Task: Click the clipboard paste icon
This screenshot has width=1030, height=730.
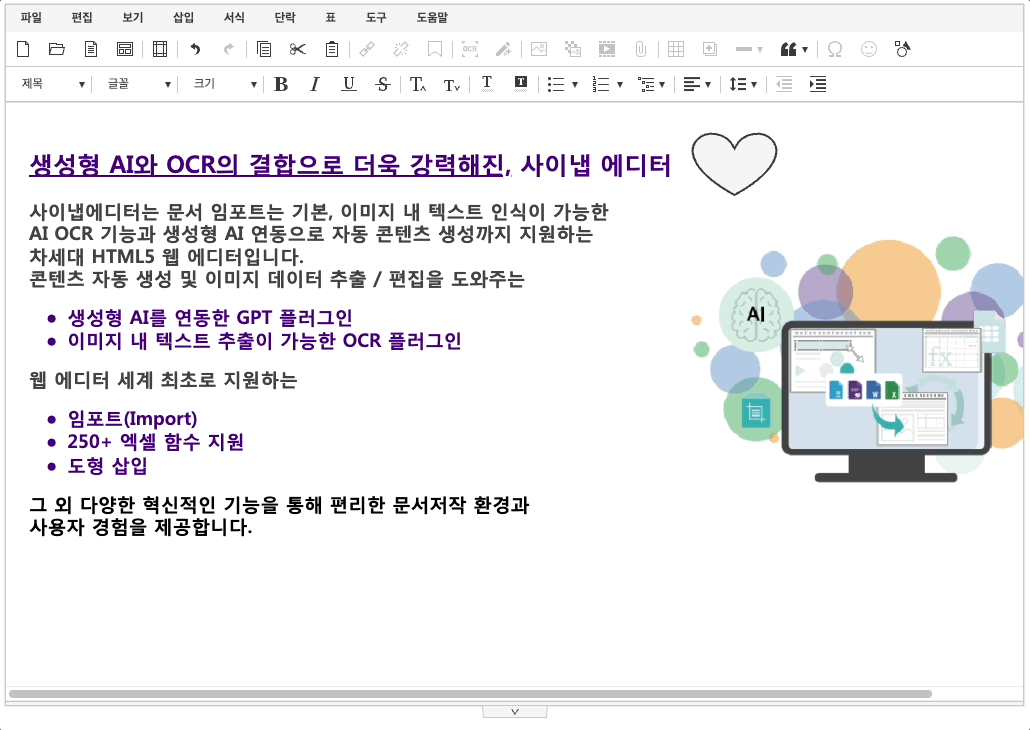Action: pos(332,49)
